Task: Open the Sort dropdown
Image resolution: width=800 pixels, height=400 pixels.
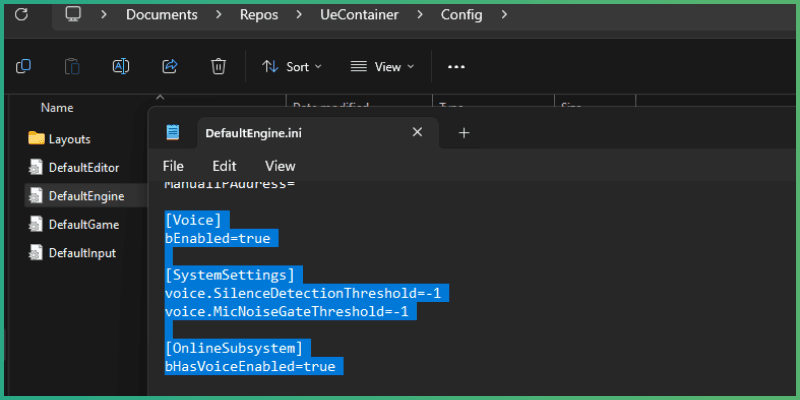Action: click(x=292, y=67)
